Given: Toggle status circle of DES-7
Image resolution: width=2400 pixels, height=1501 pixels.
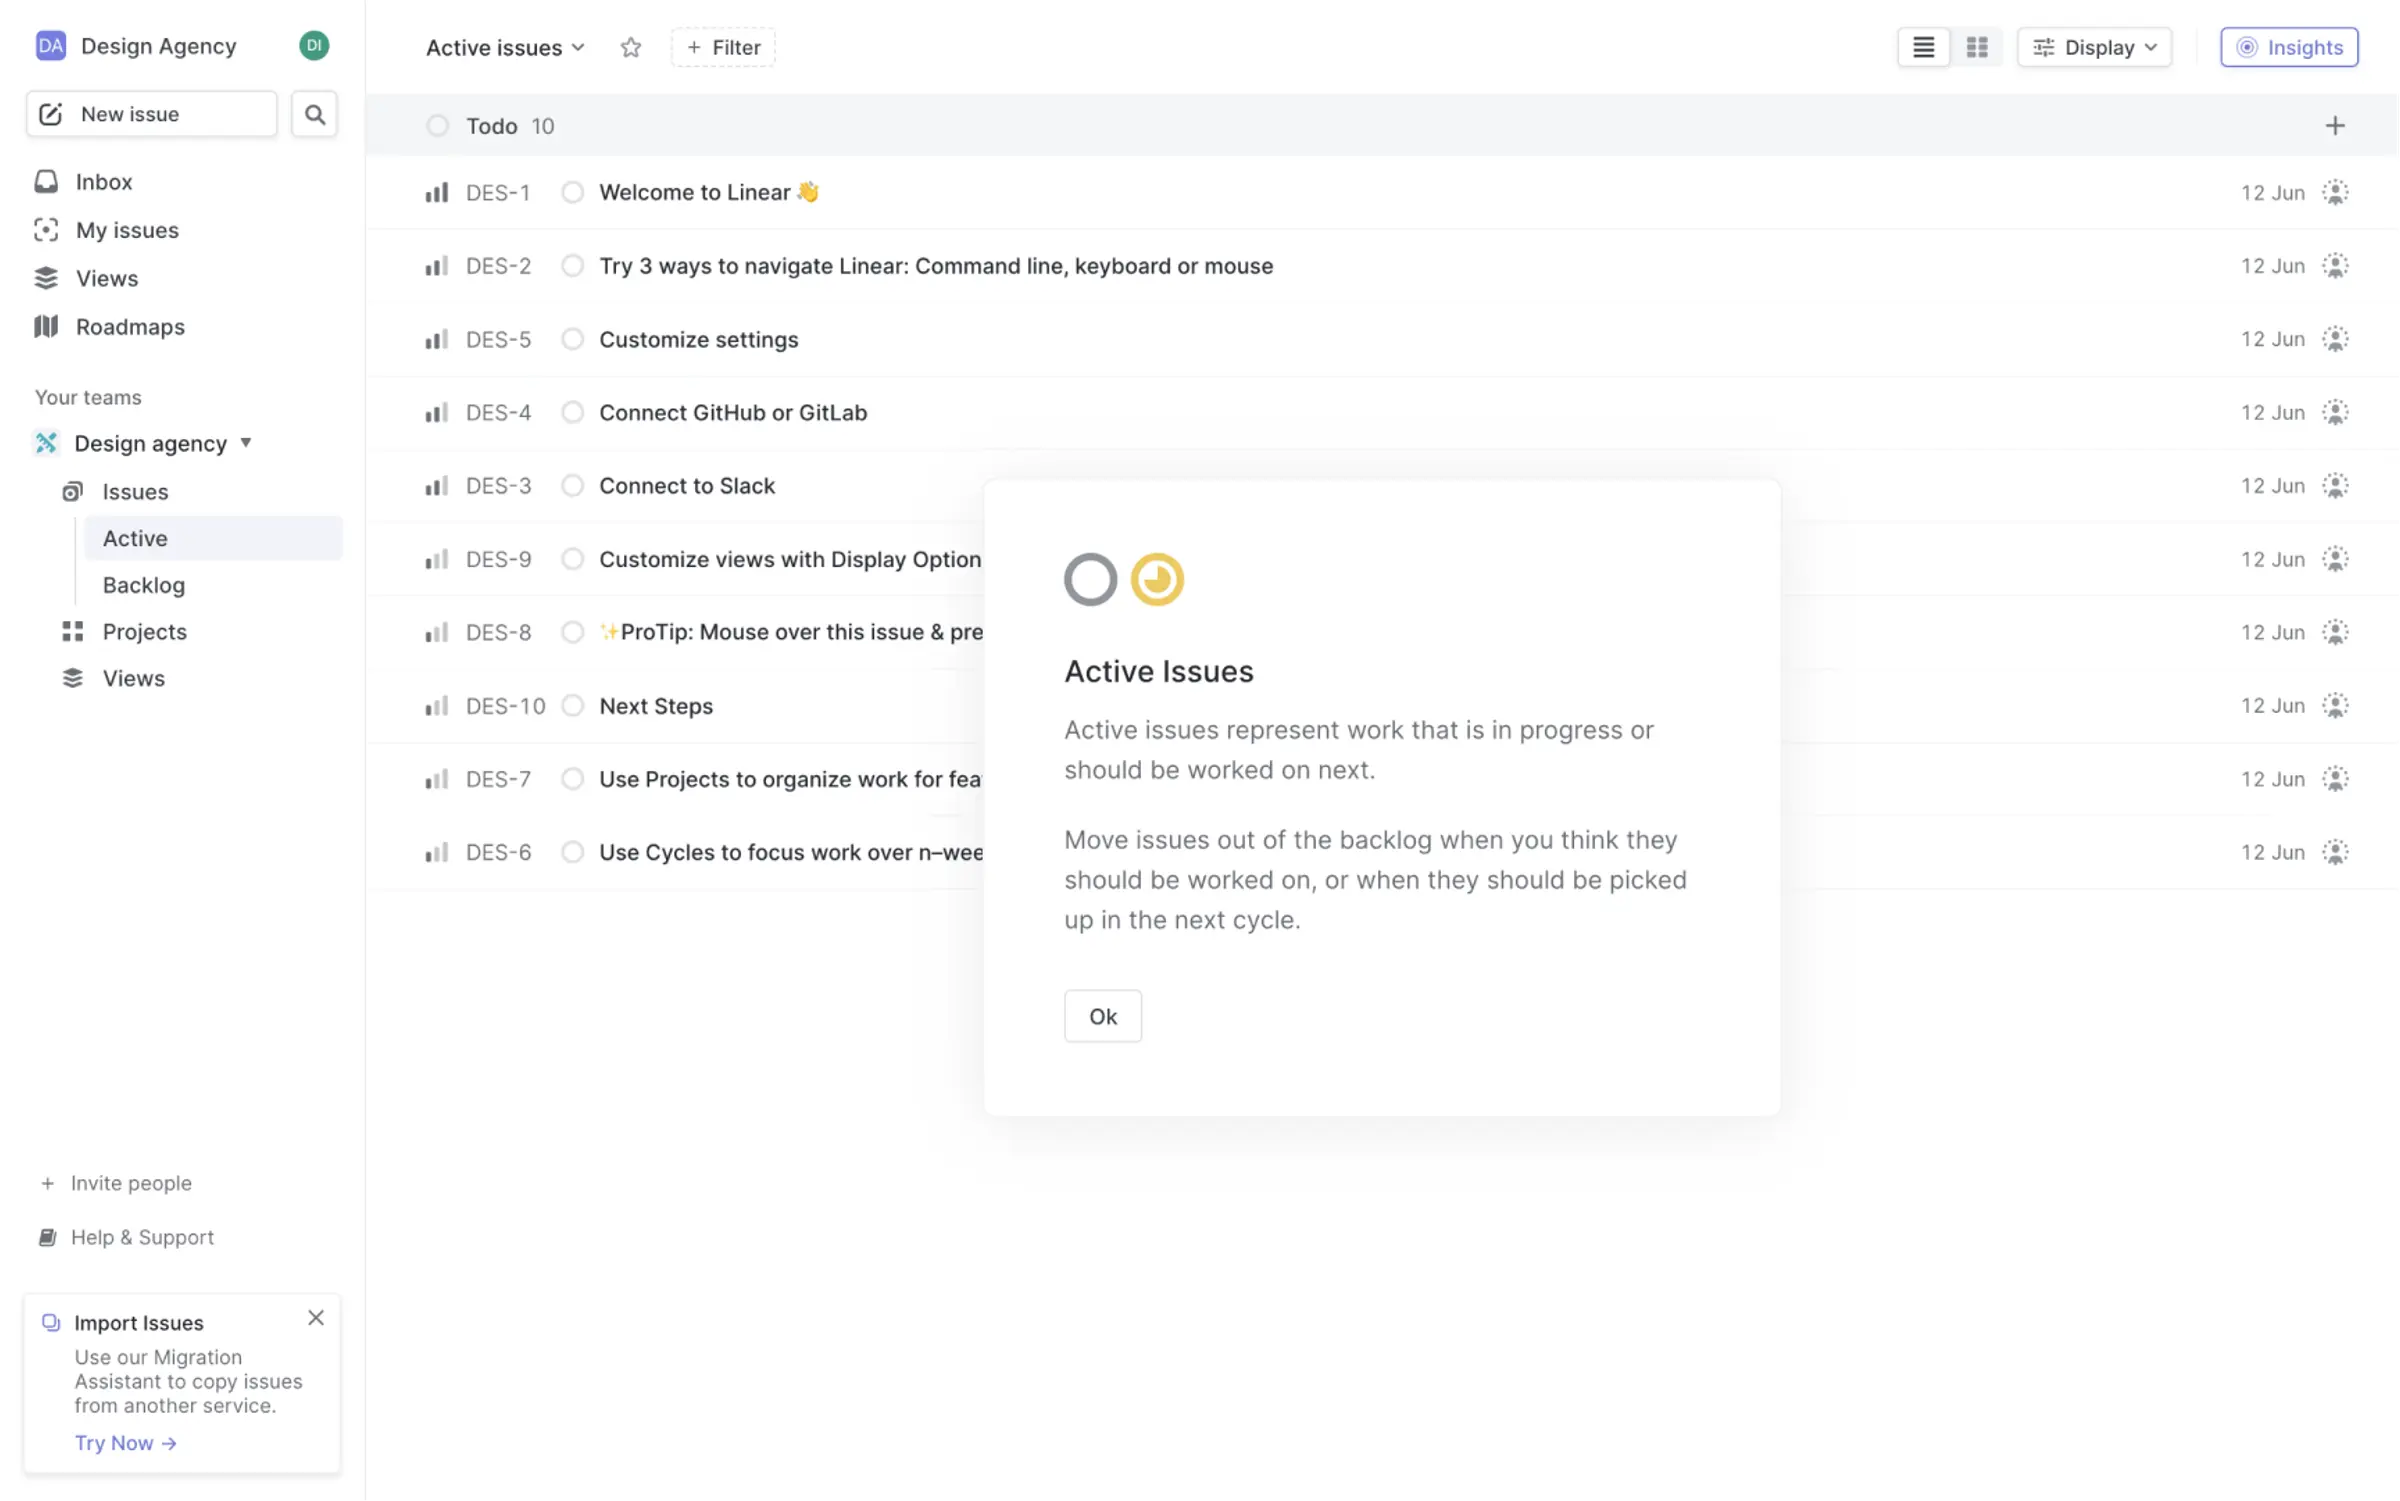Looking at the screenshot, I should [x=572, y=779].
